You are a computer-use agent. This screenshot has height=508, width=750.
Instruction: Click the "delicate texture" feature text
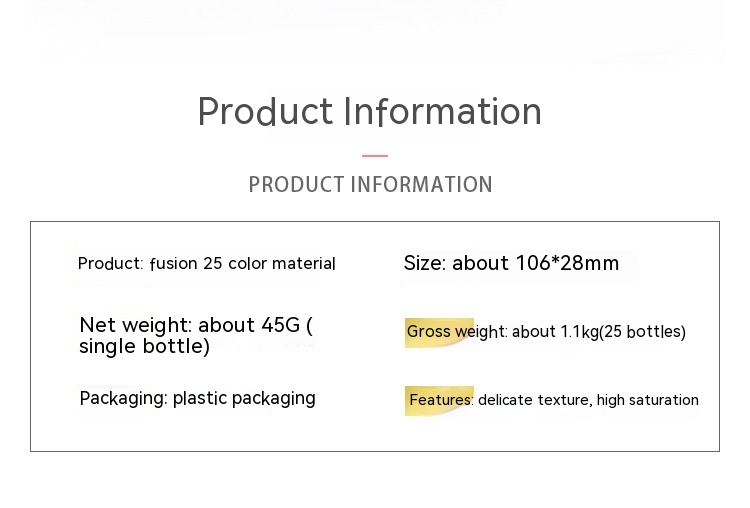click(x=533, y=400)
